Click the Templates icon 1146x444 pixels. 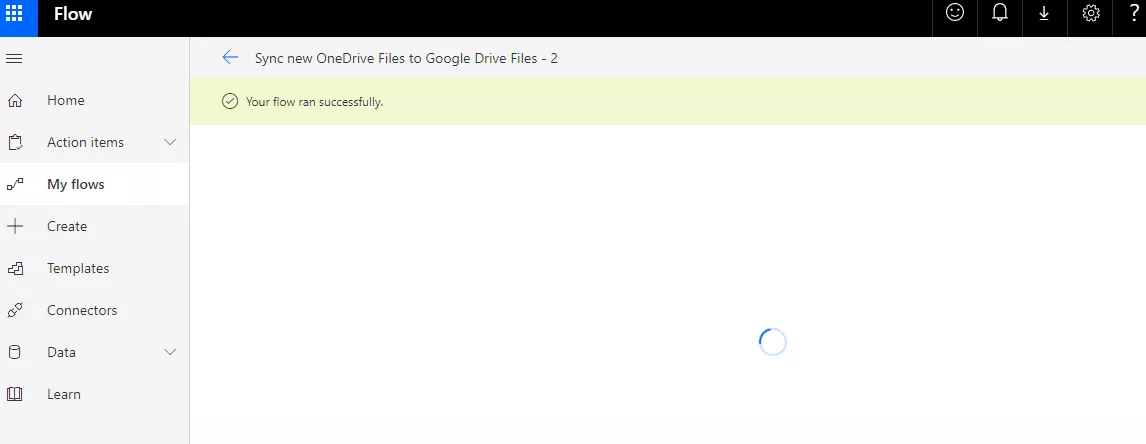[x=15, y=268]
